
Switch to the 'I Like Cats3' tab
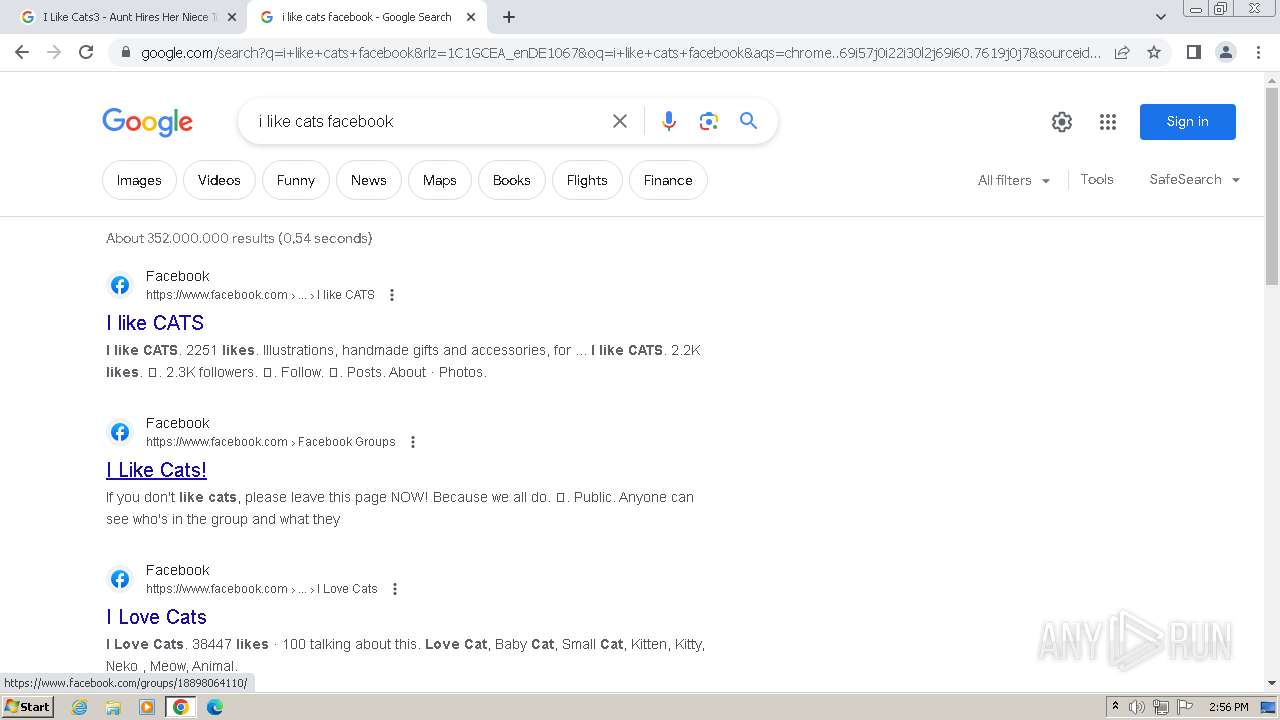[125, 17]
